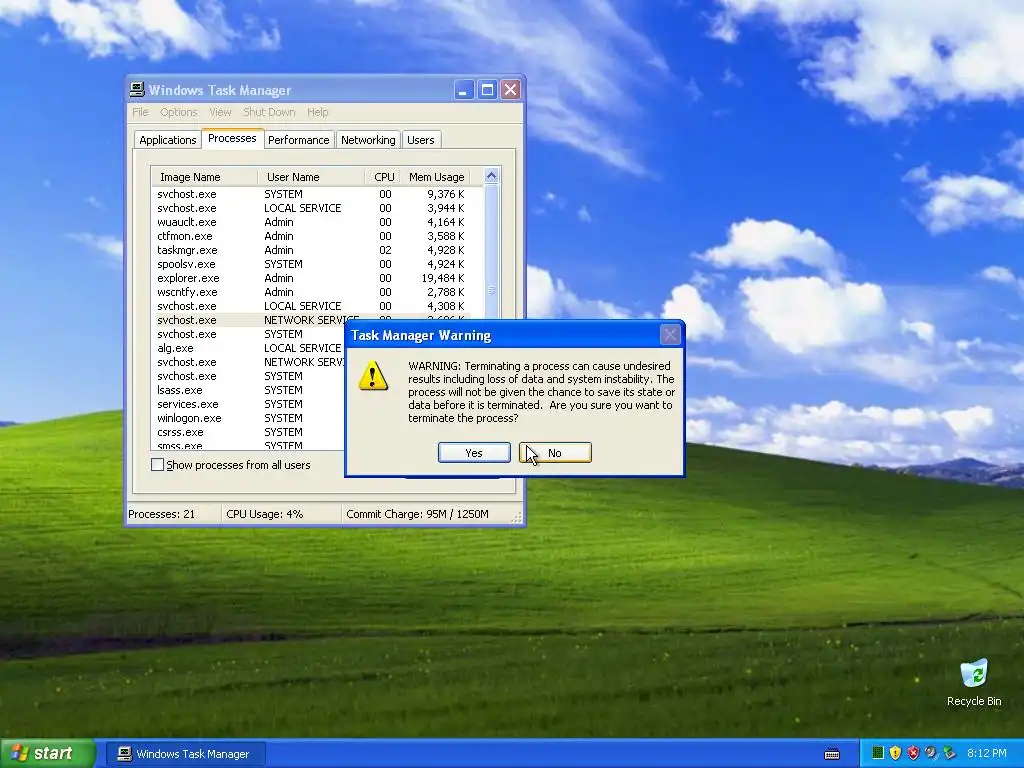Switch to the Users tab
Screen dimensions: 1024x768
[x=421, y=140]
